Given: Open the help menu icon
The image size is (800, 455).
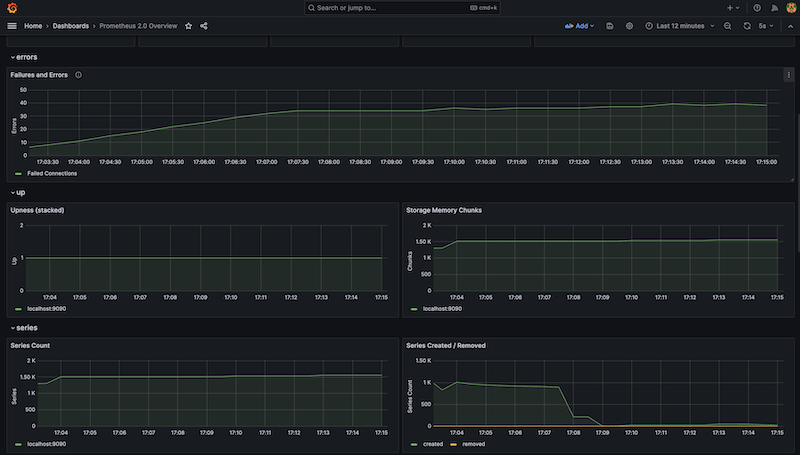Looking at the screenshot, I should coord(757,8).
